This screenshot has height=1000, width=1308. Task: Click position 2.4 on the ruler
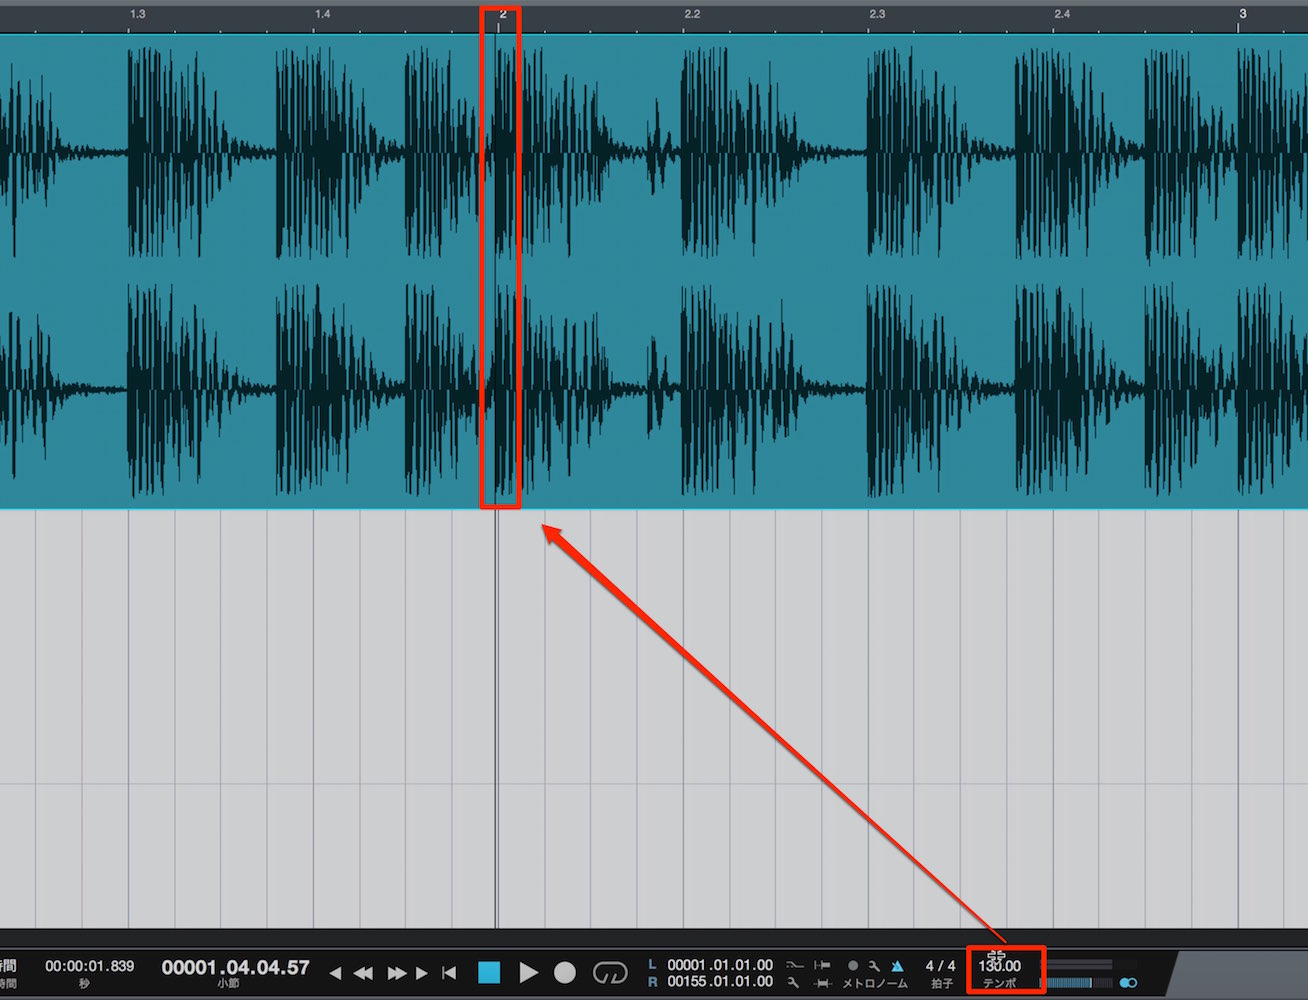click(1062, 14)
